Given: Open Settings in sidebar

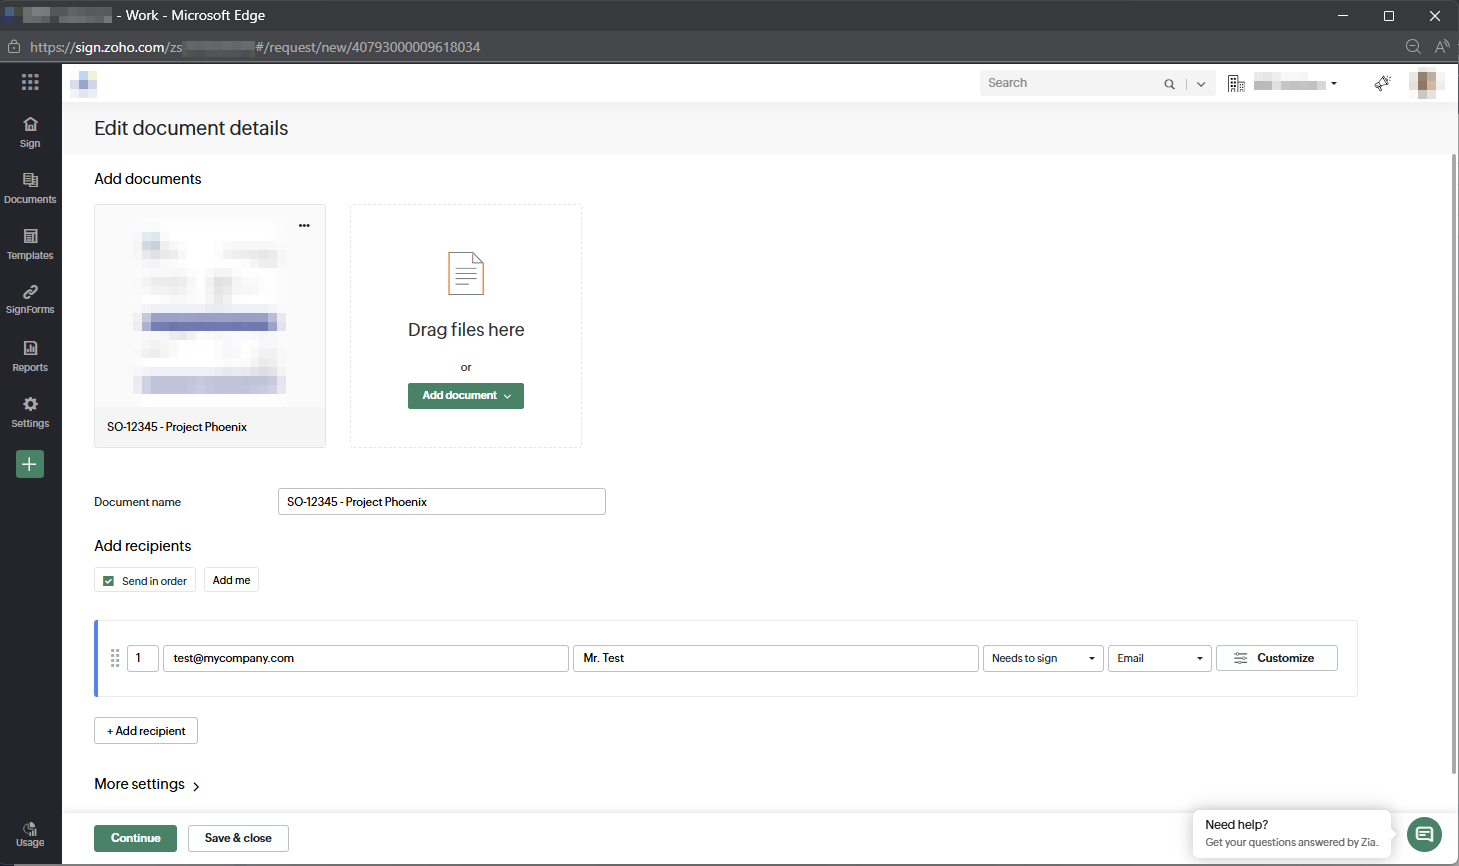Looking at the screenshot, I should click(30, 412).
